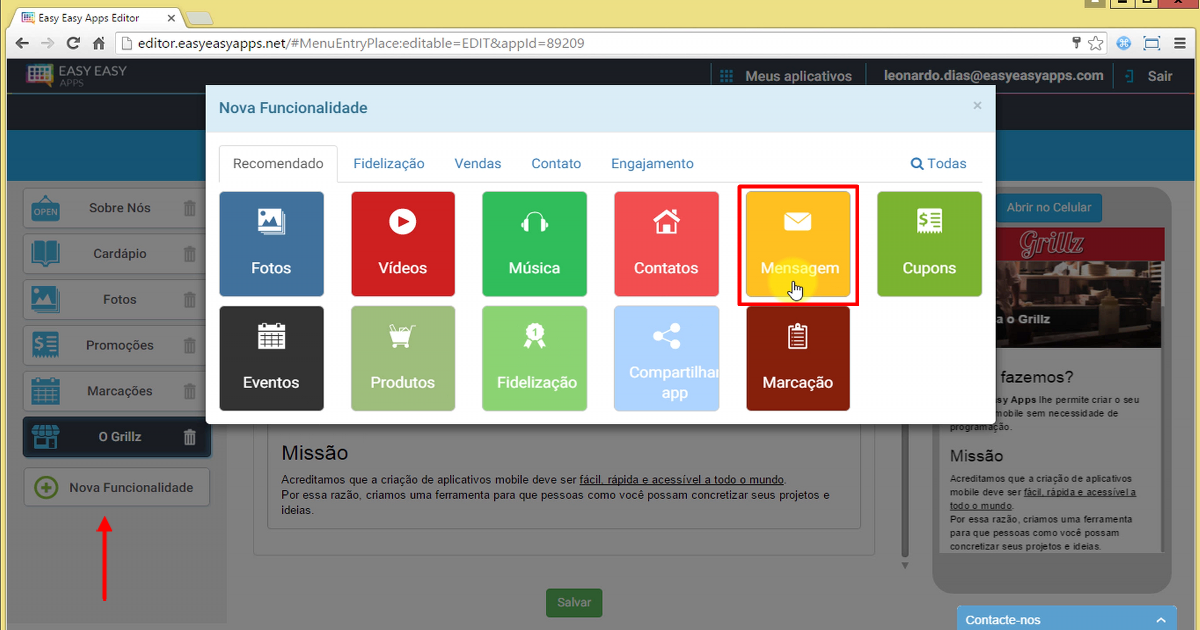Select the Marcação feature tile
Screen dimensions: 1200x630
797,358
